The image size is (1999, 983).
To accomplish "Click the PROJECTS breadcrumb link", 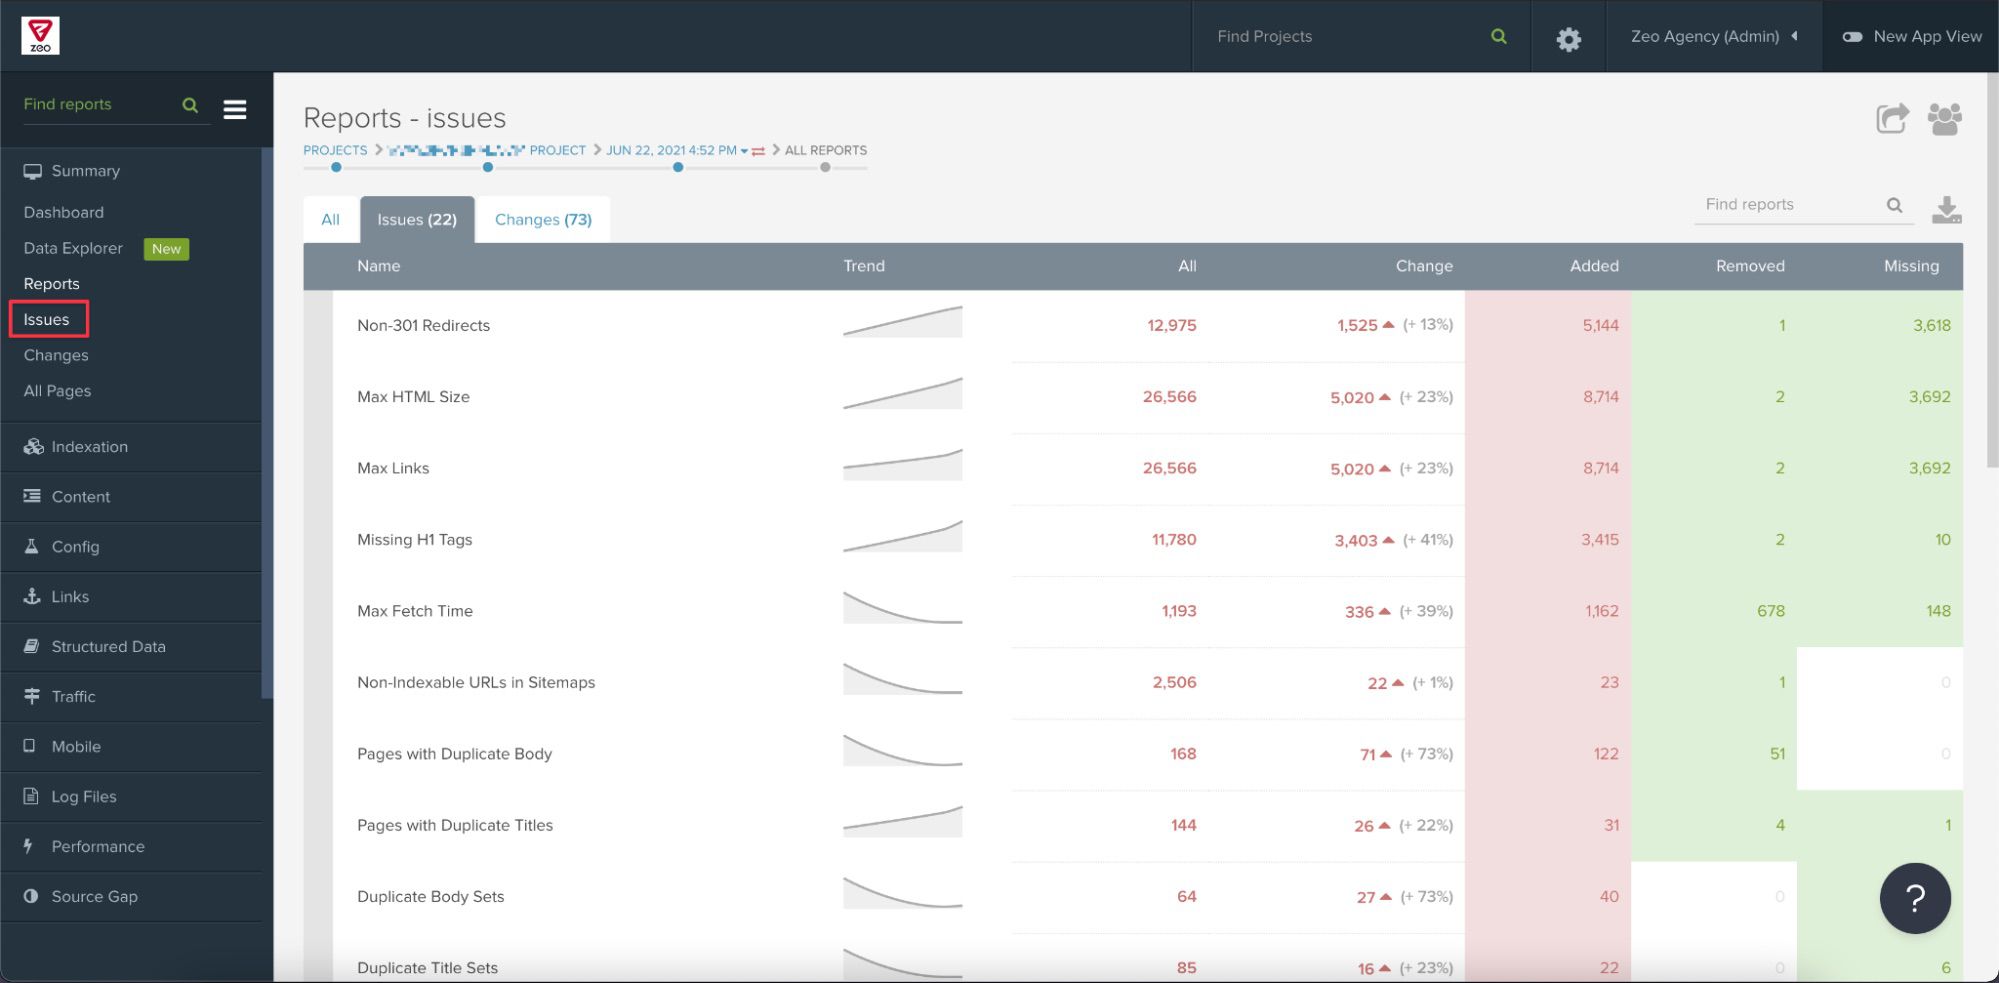I will tap(335, 150).
